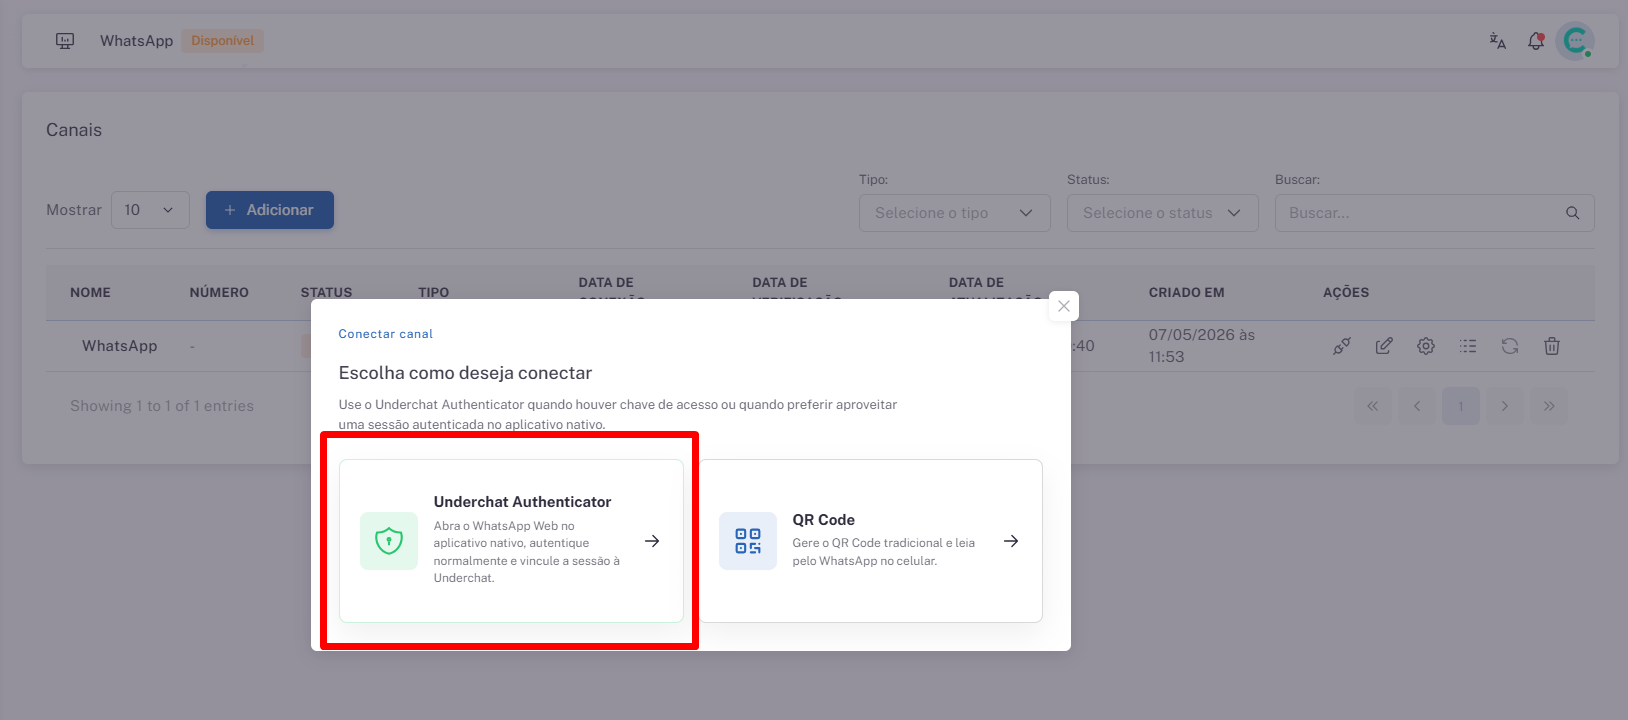Open the user avatar menu
The image size is (1628, 720).
pos(1575,41)
